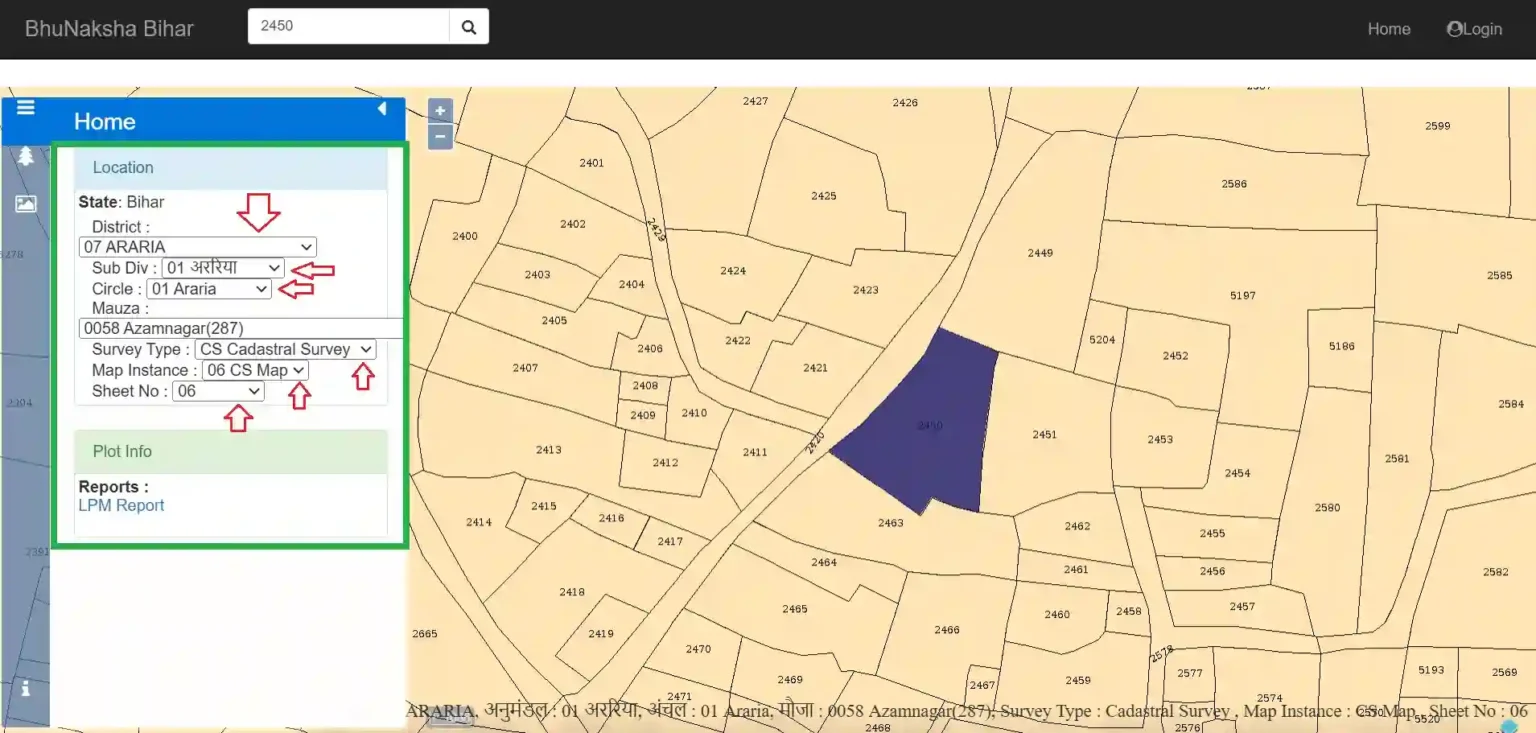Click Login in the top navigation
Viewport: 1536px width, 733px height.
pos(1474,29)
